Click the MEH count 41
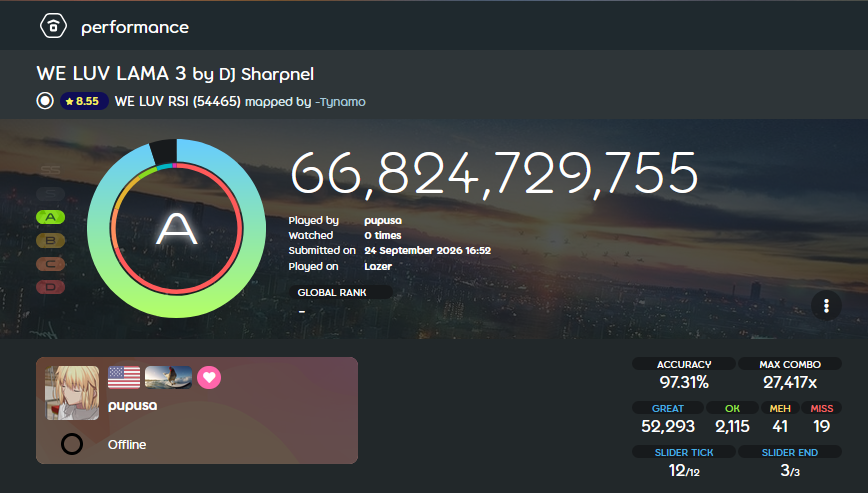Image resolution: width=868 pixels, height=493 pixels. pos(780,426)
